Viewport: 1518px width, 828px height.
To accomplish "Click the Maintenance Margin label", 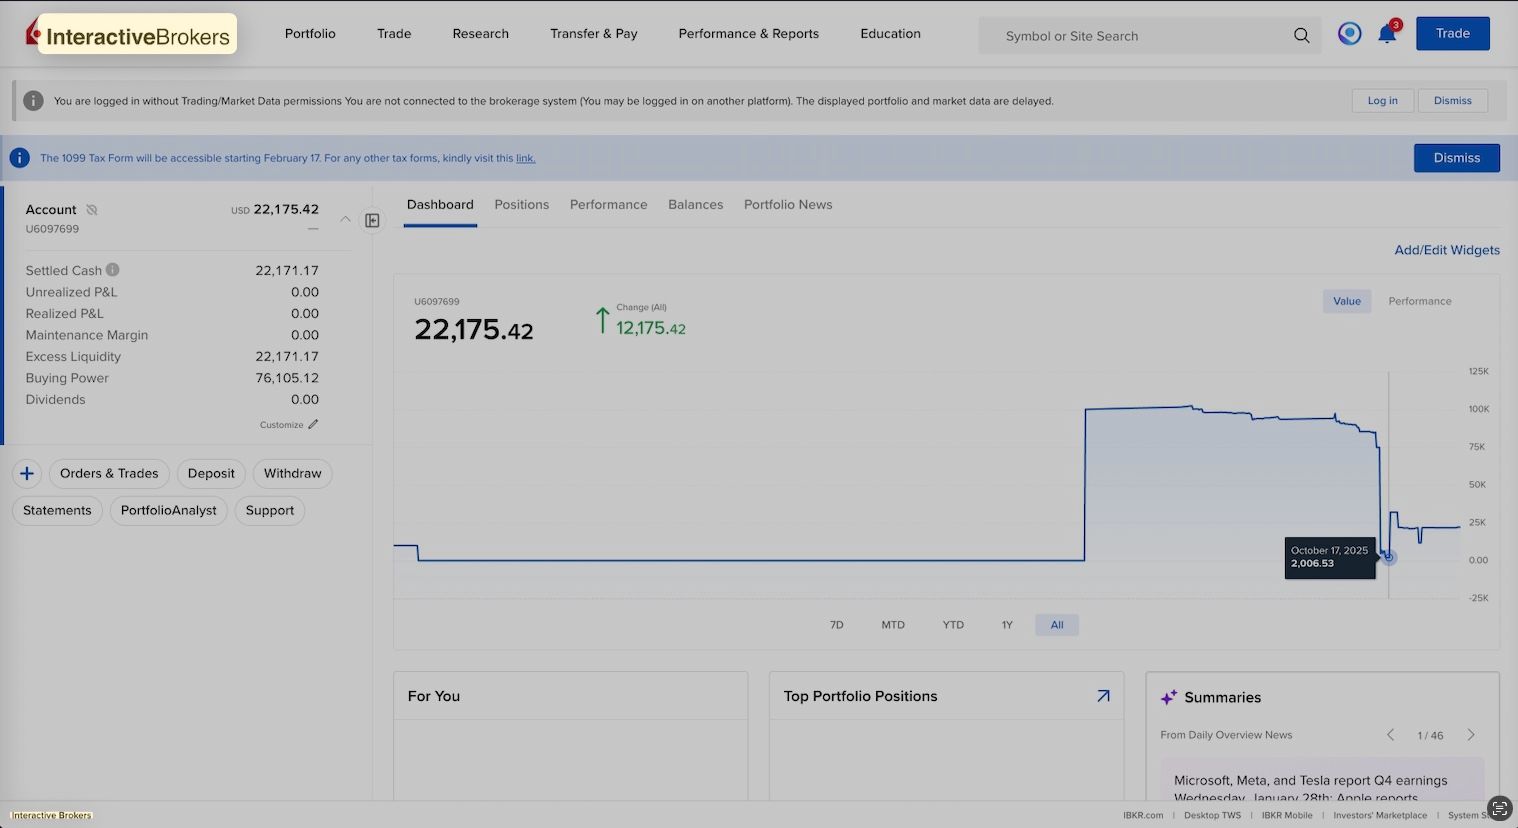I will pos(87,335).
